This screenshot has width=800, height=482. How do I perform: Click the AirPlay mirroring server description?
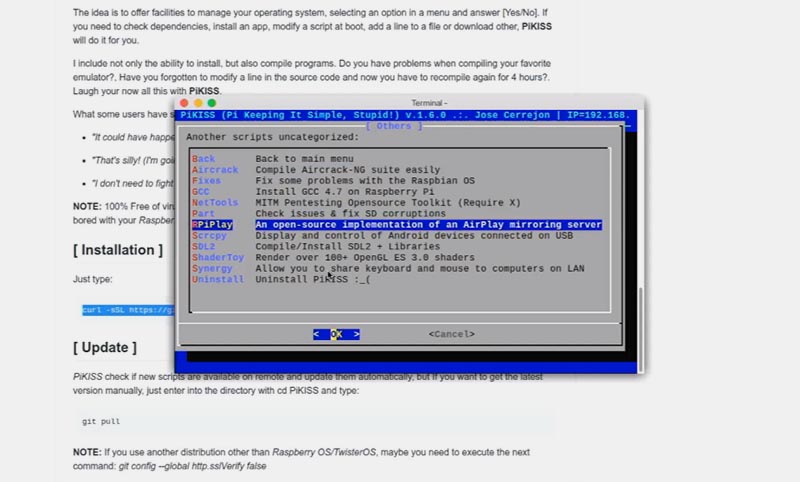[x=429, y=224]
